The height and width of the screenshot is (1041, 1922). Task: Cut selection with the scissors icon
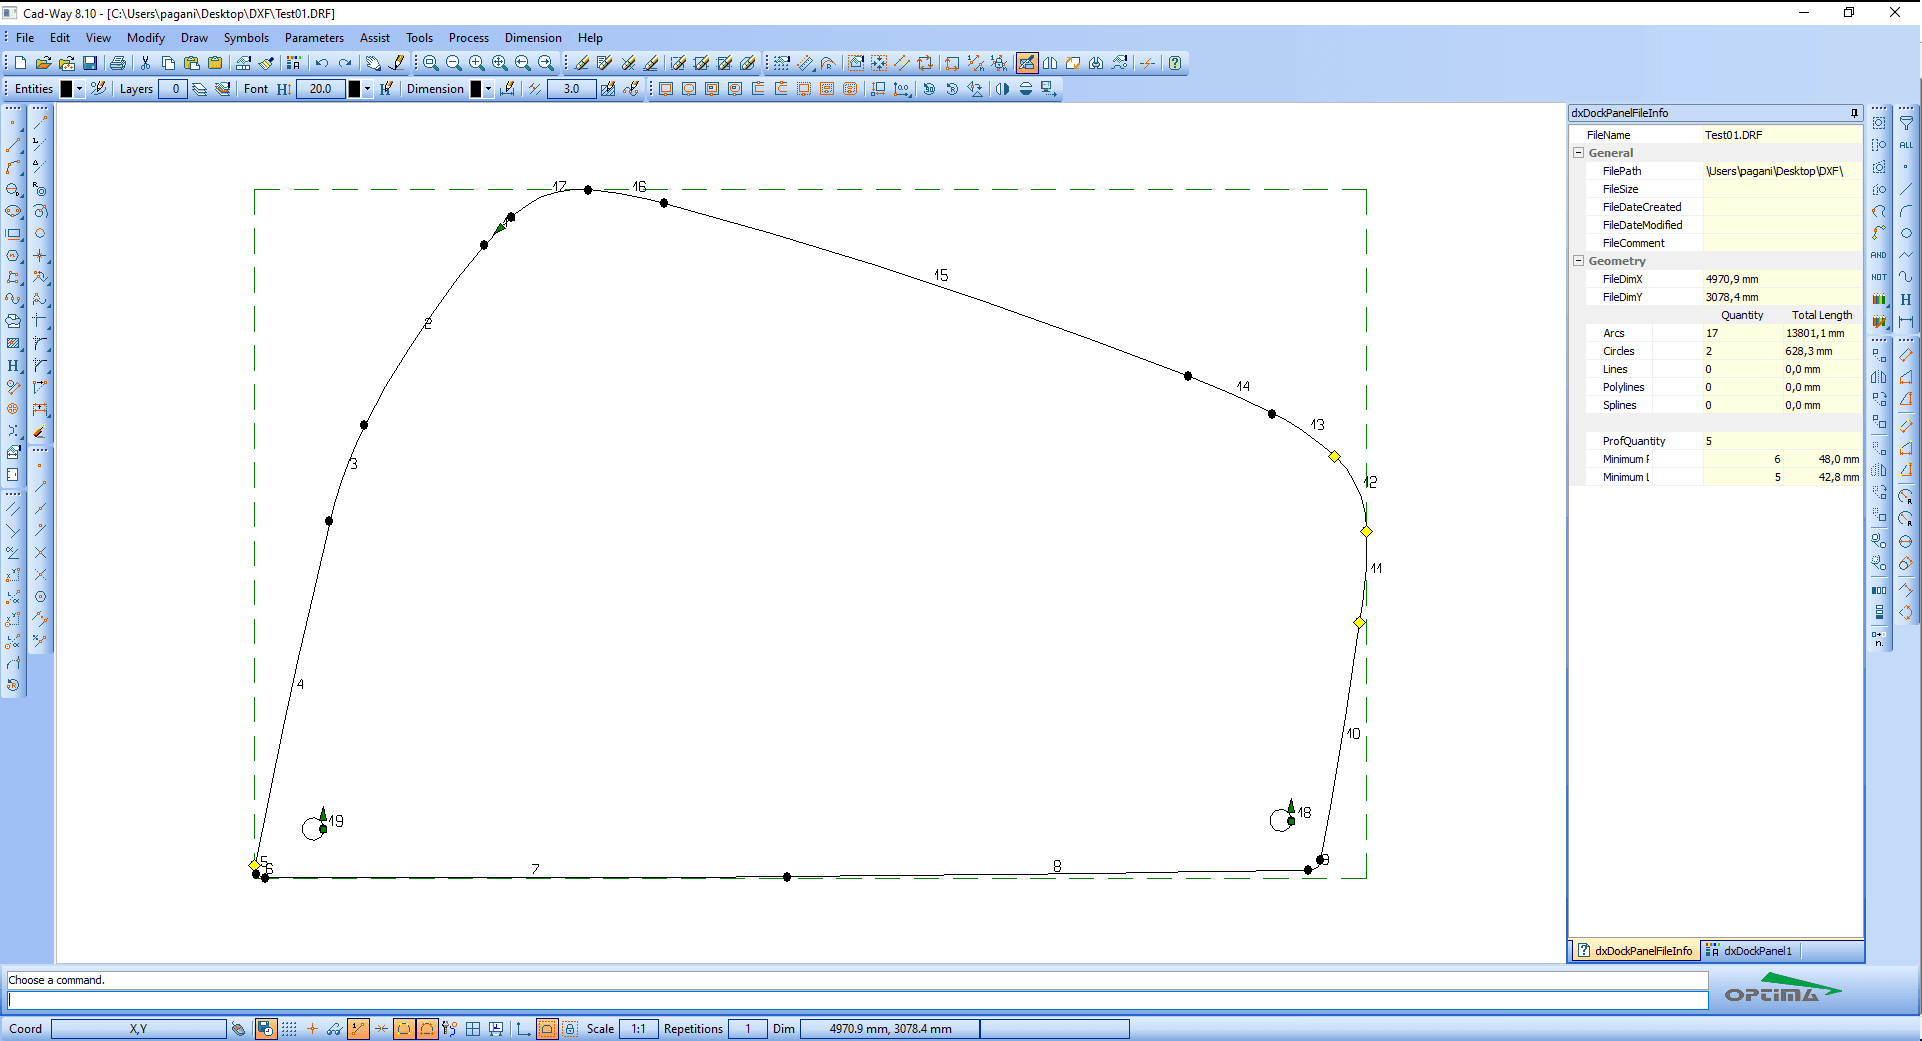coord(145,63)
